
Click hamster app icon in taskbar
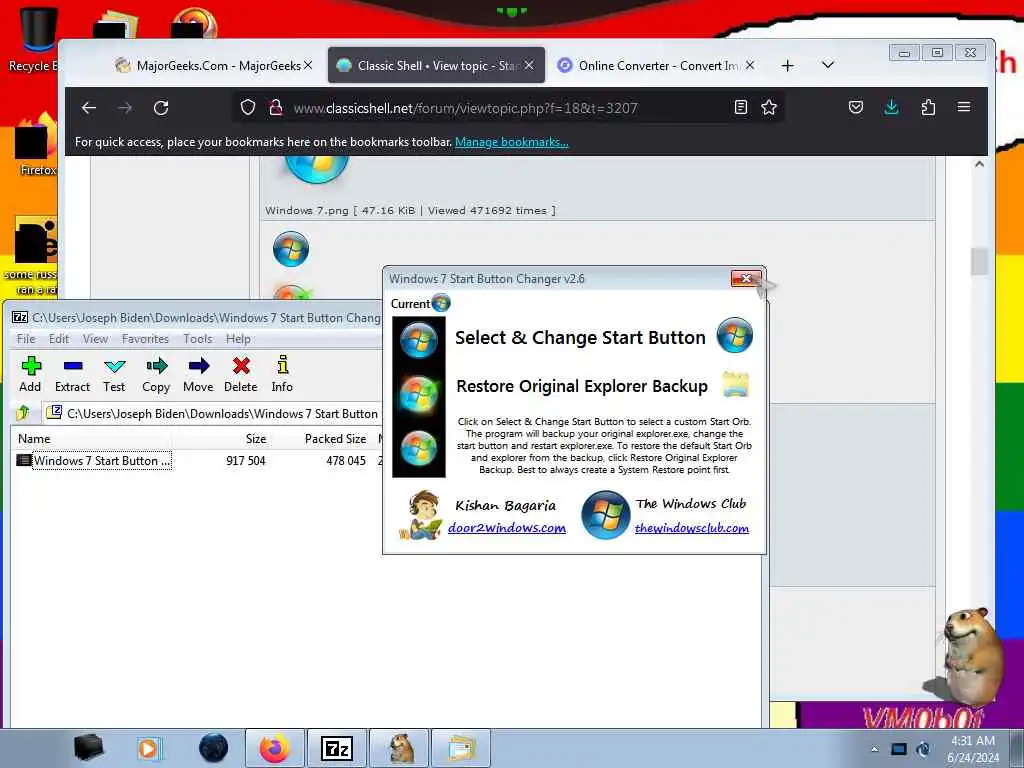click(x=400, y=748)
